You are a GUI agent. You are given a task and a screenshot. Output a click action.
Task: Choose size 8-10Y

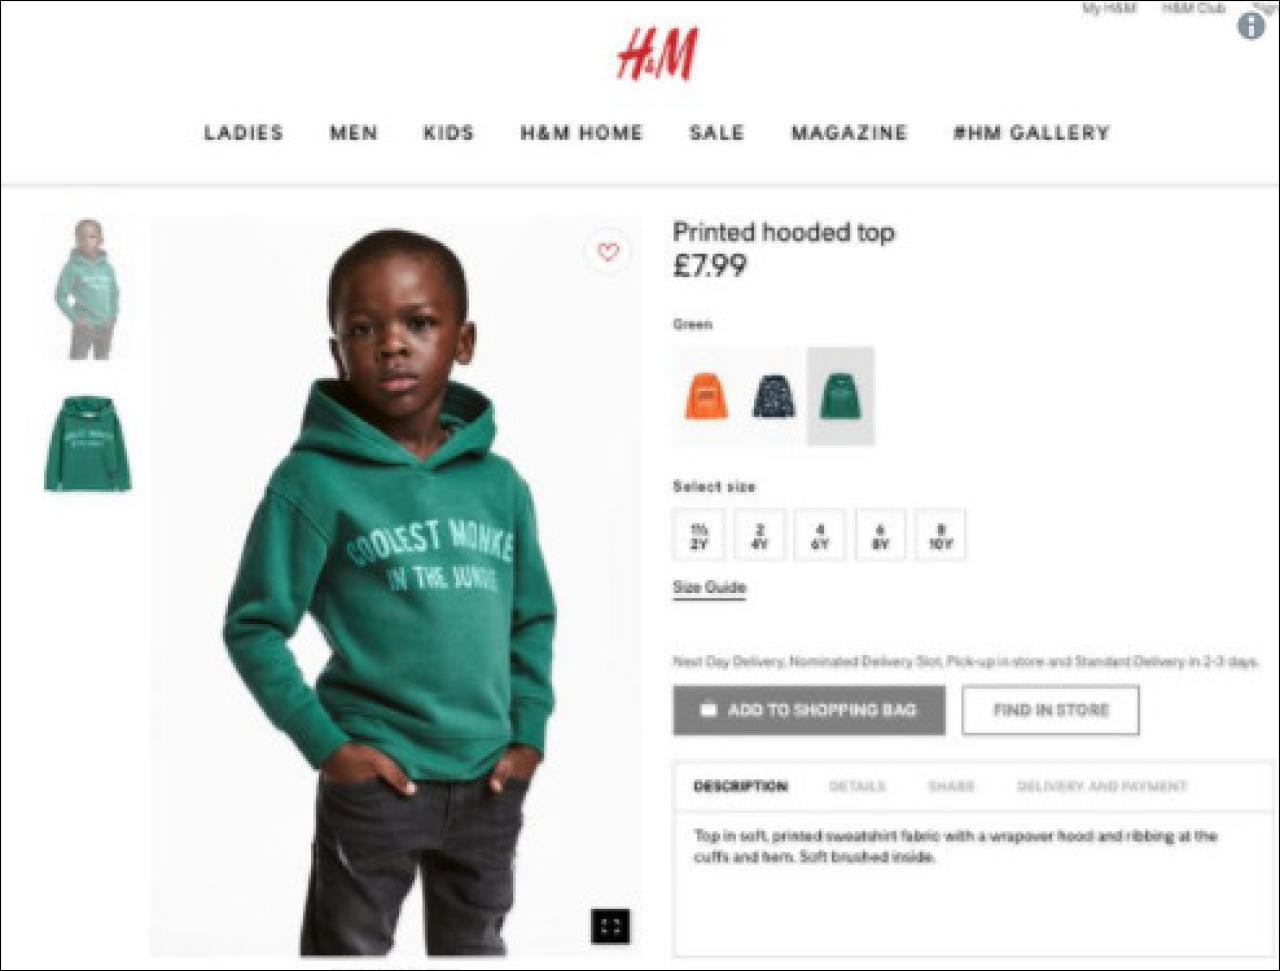(941, 535)
